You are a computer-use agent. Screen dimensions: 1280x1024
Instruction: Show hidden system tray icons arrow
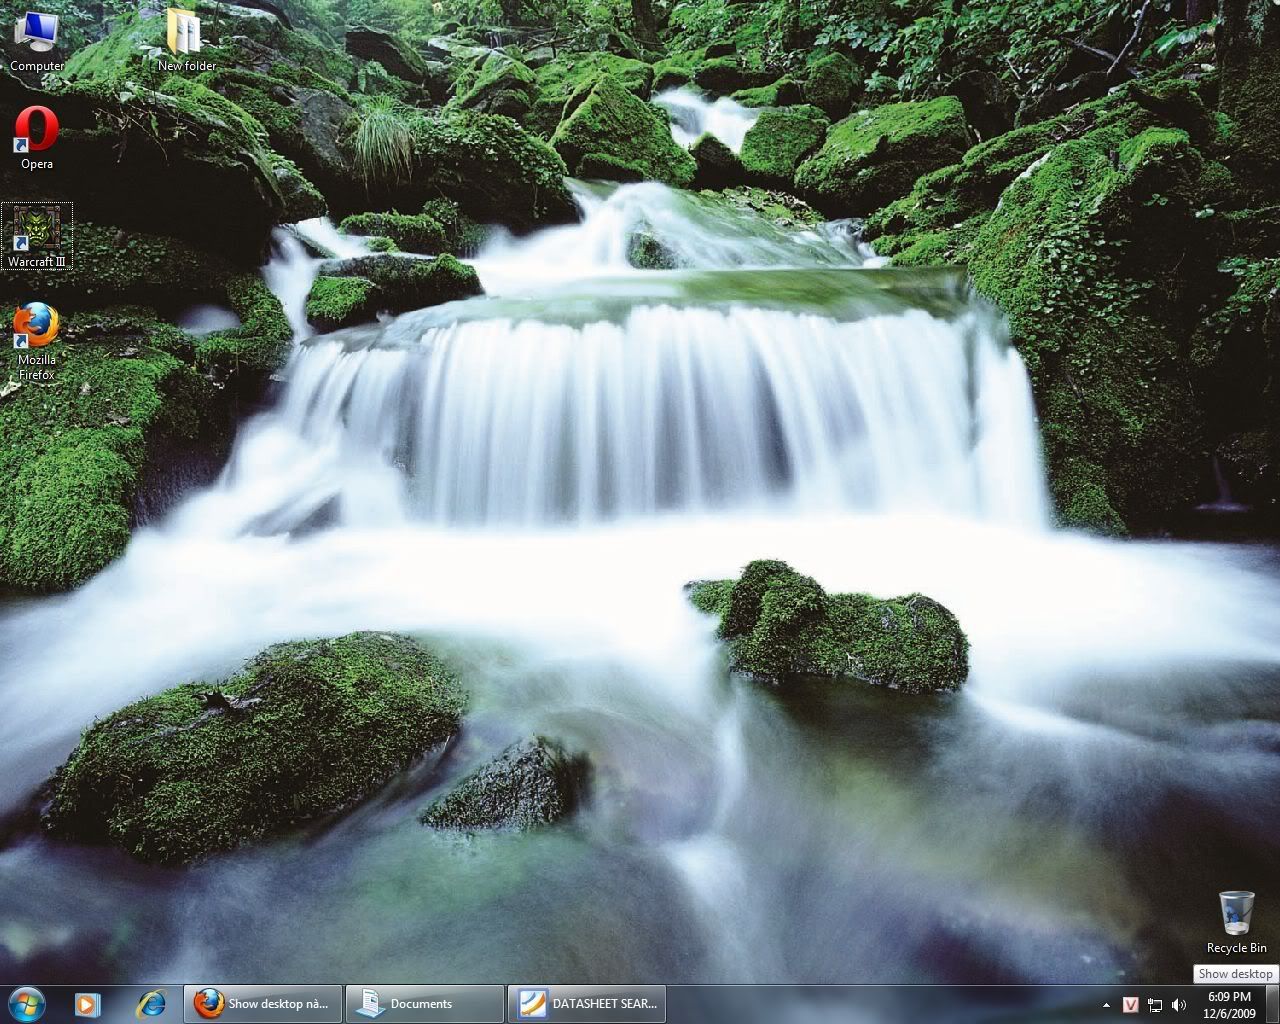pyautogui.click(x=1106, y=1005)
